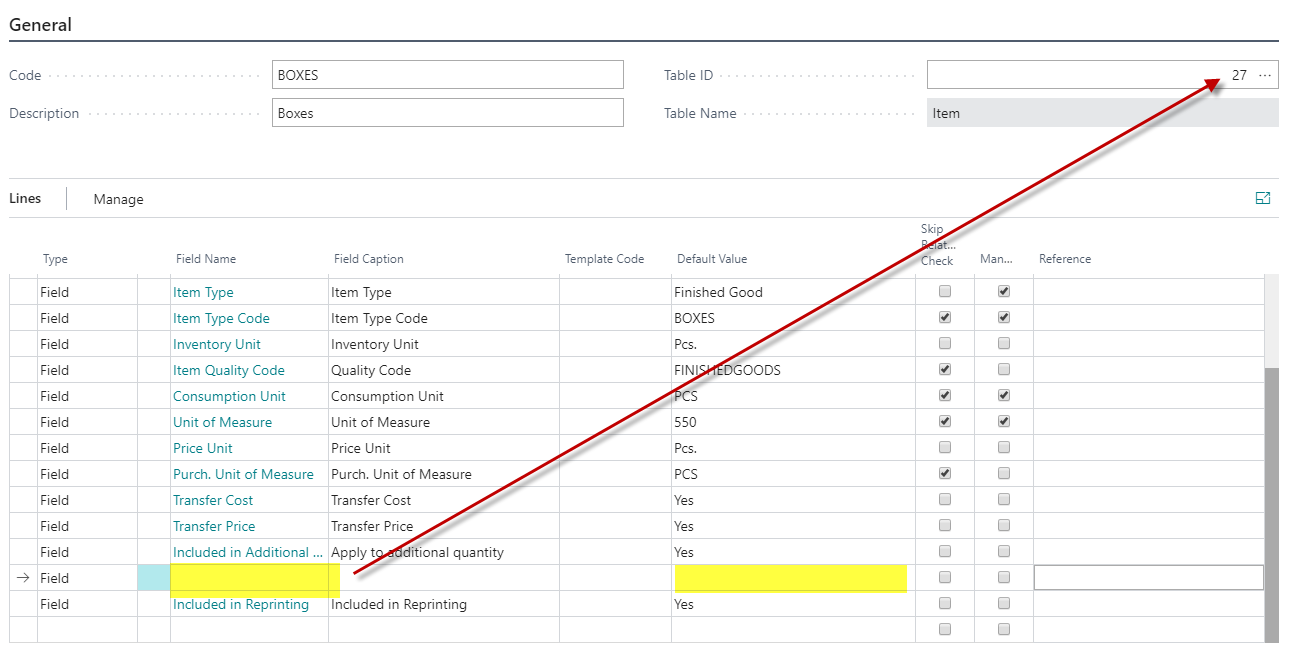Edit the Description field containing Boxes
The image size is (1289, 651).
pos(448,113)
